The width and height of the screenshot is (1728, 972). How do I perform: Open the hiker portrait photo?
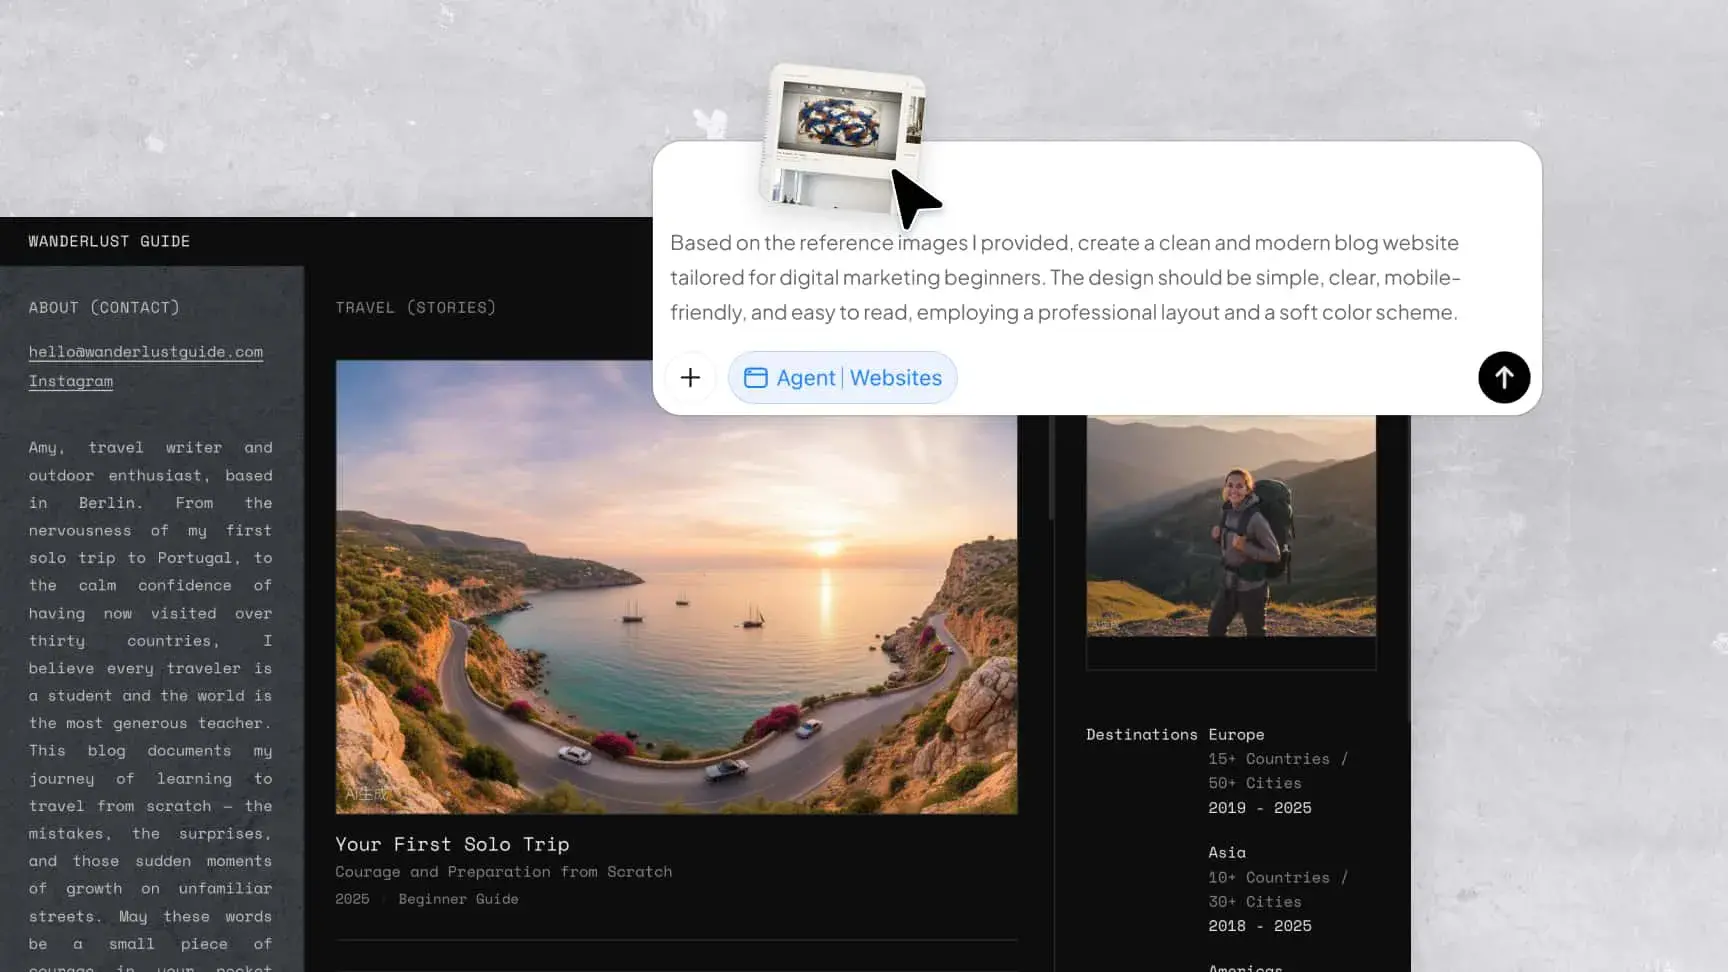pos(1231,526)
